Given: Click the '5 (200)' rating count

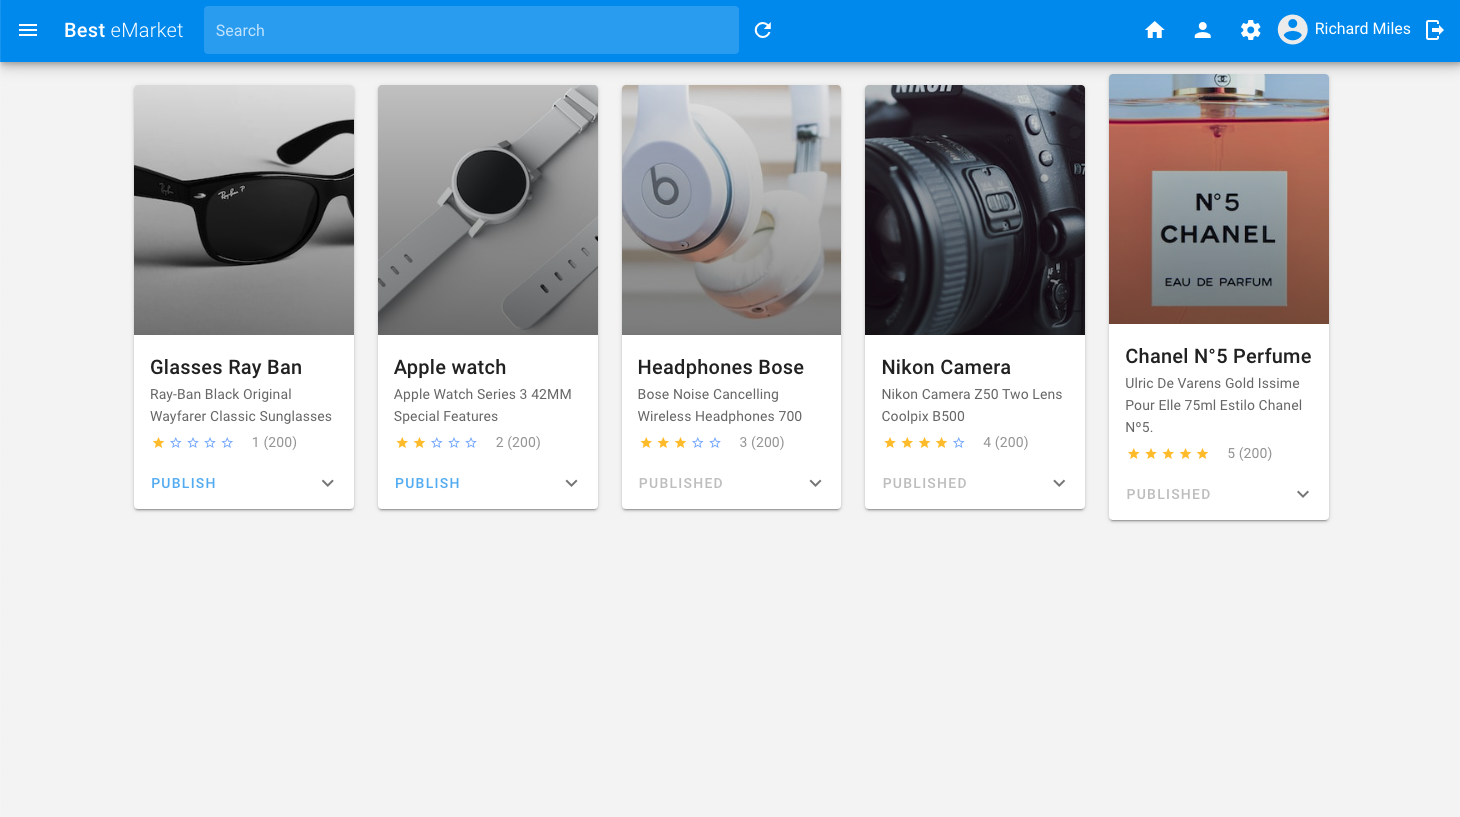Looking at the screenshot, I should click(1250, 453).
